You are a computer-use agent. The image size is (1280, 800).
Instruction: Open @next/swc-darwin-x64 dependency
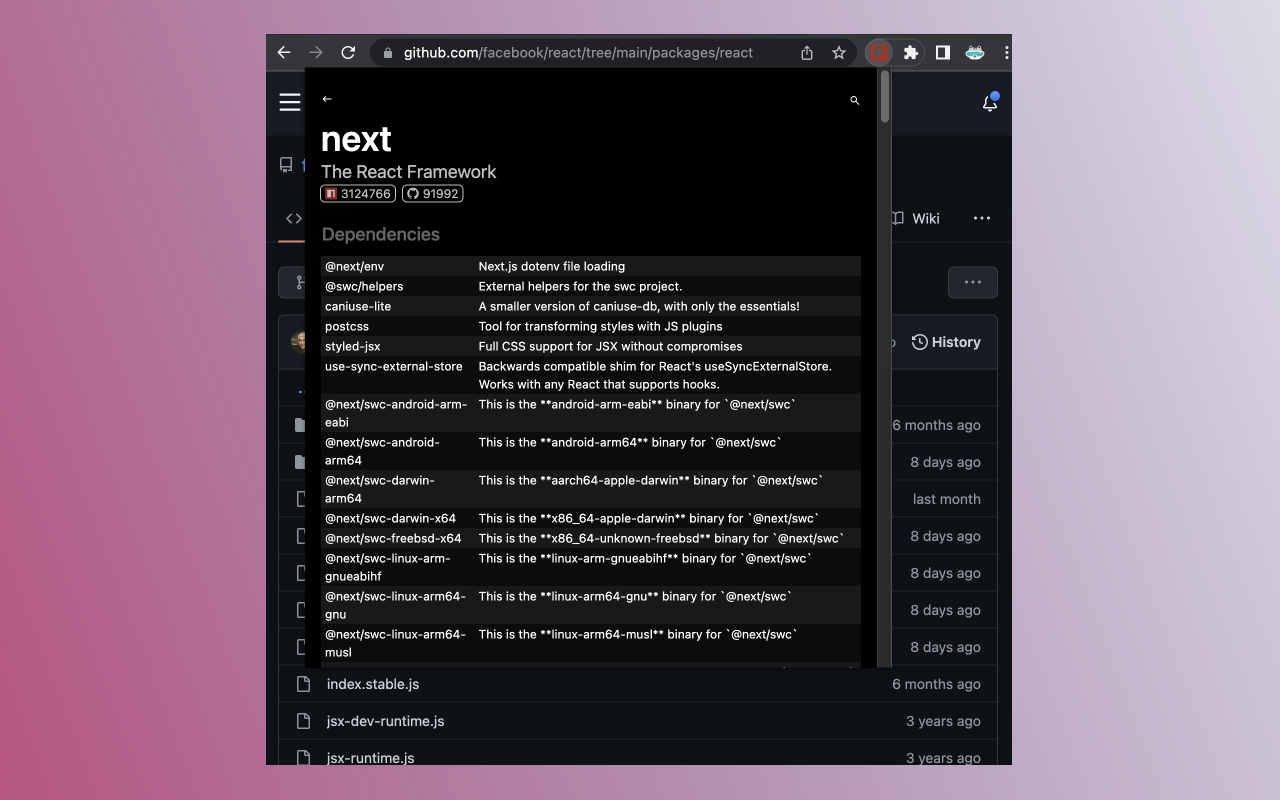(391, 518)
